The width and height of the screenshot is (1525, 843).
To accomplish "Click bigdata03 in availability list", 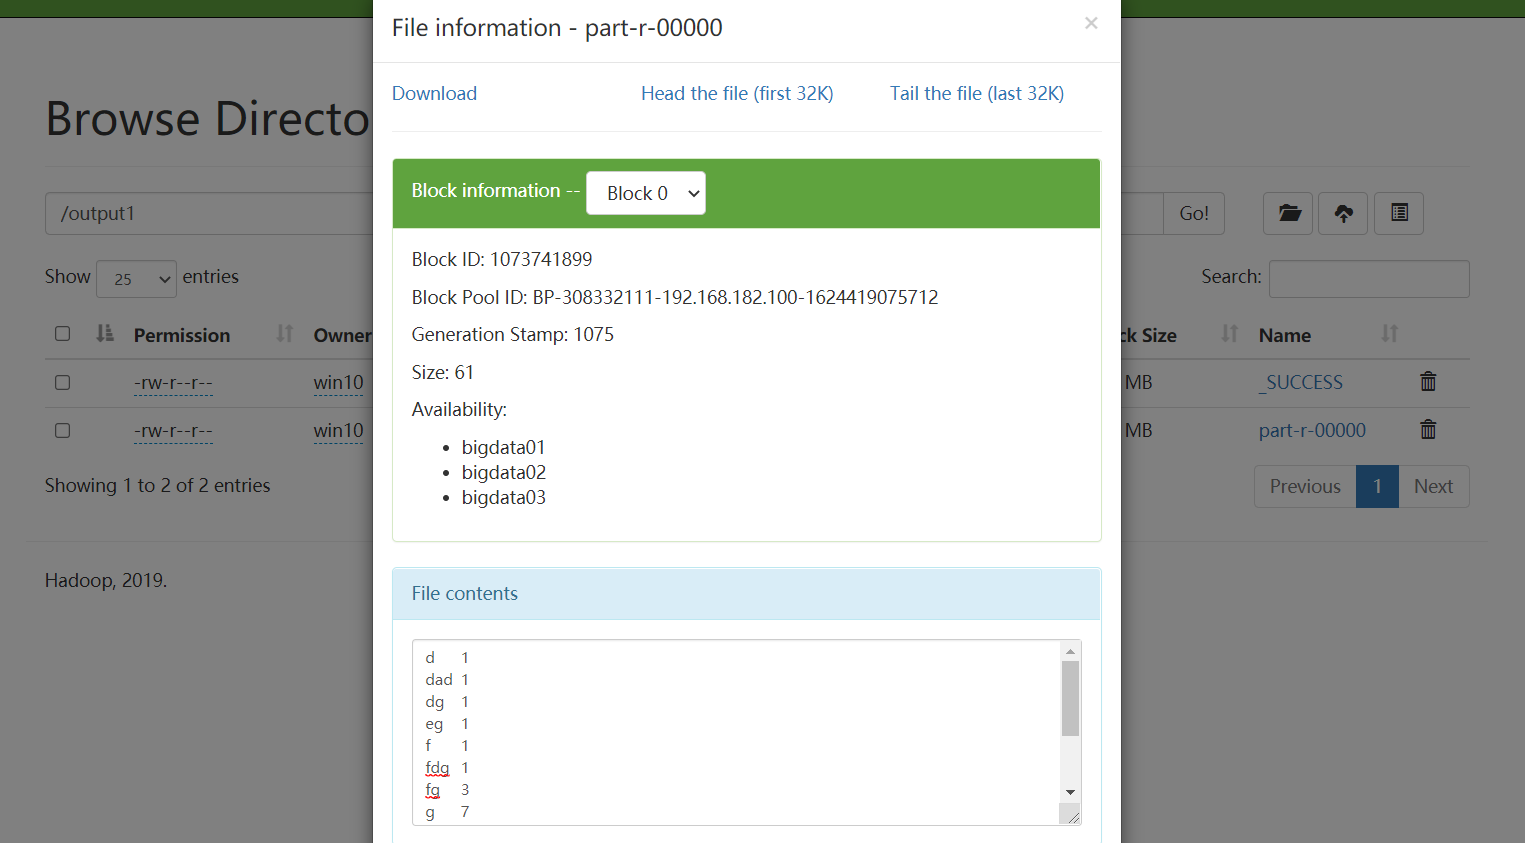I will click(503, 497).
